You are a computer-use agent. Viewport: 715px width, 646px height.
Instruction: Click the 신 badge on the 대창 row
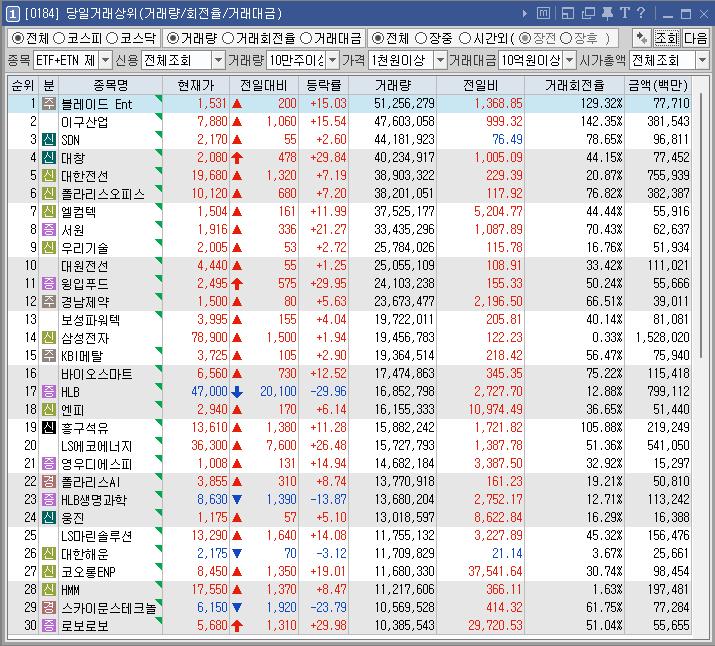(49, 158)
